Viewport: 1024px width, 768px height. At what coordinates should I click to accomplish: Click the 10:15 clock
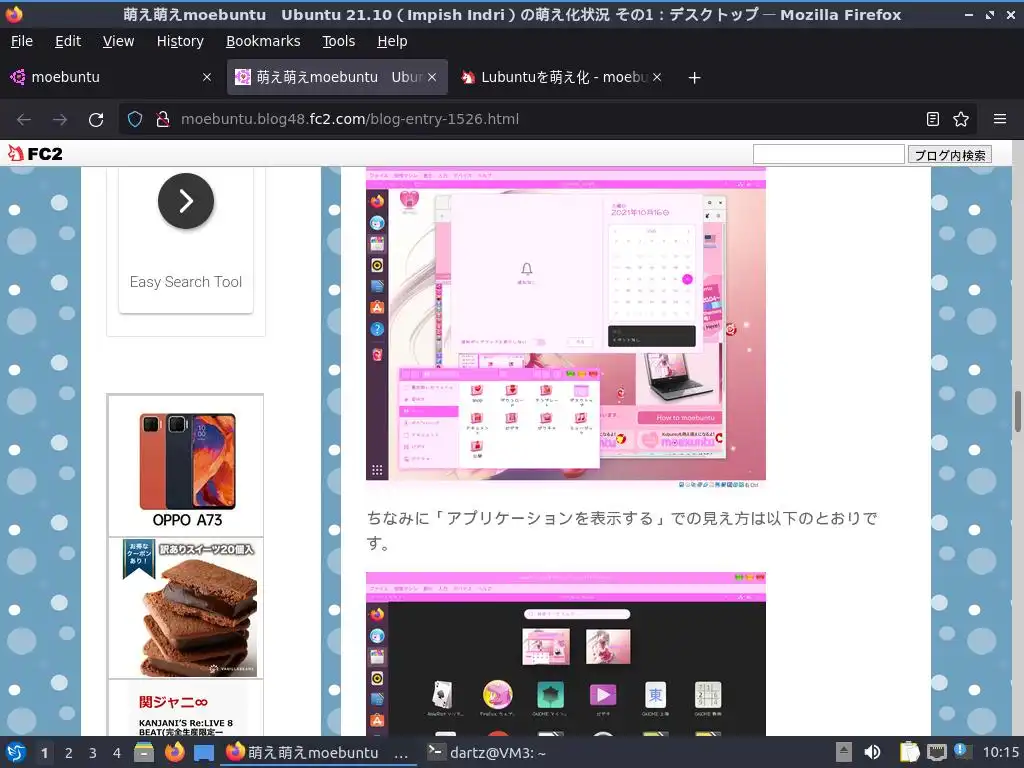(1000, 753)
